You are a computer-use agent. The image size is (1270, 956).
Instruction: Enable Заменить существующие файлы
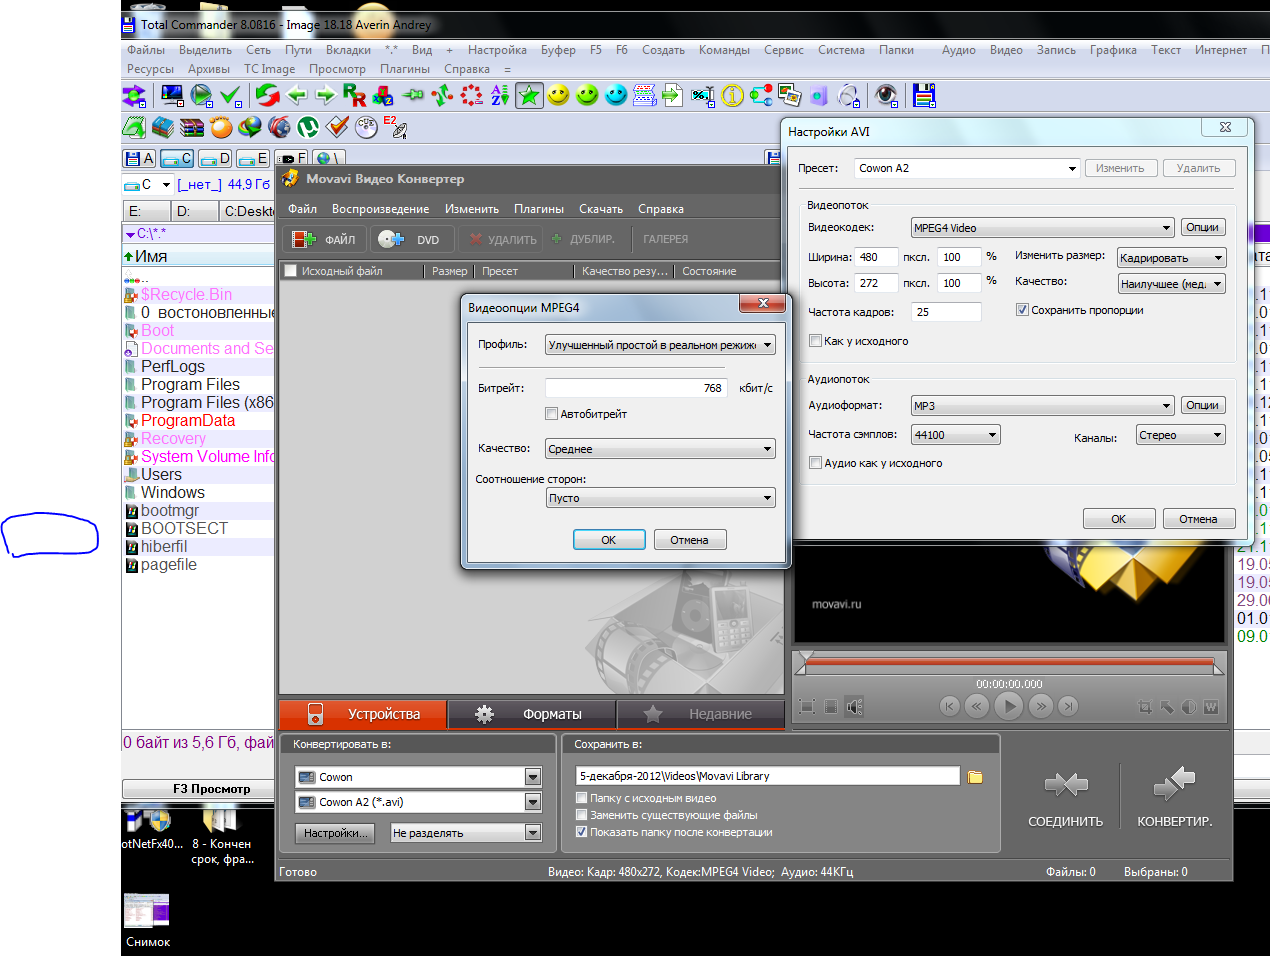pyautogui.click(x=582, y=815)
